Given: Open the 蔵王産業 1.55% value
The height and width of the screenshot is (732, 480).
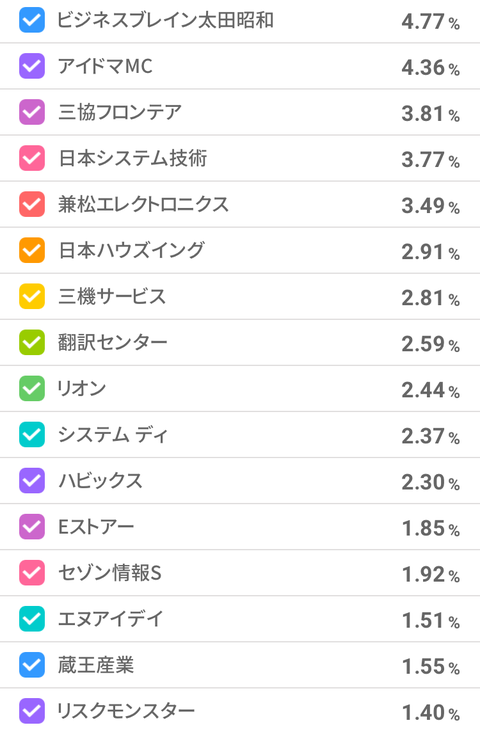Looking at the screenshot, I should coord(431,666).
